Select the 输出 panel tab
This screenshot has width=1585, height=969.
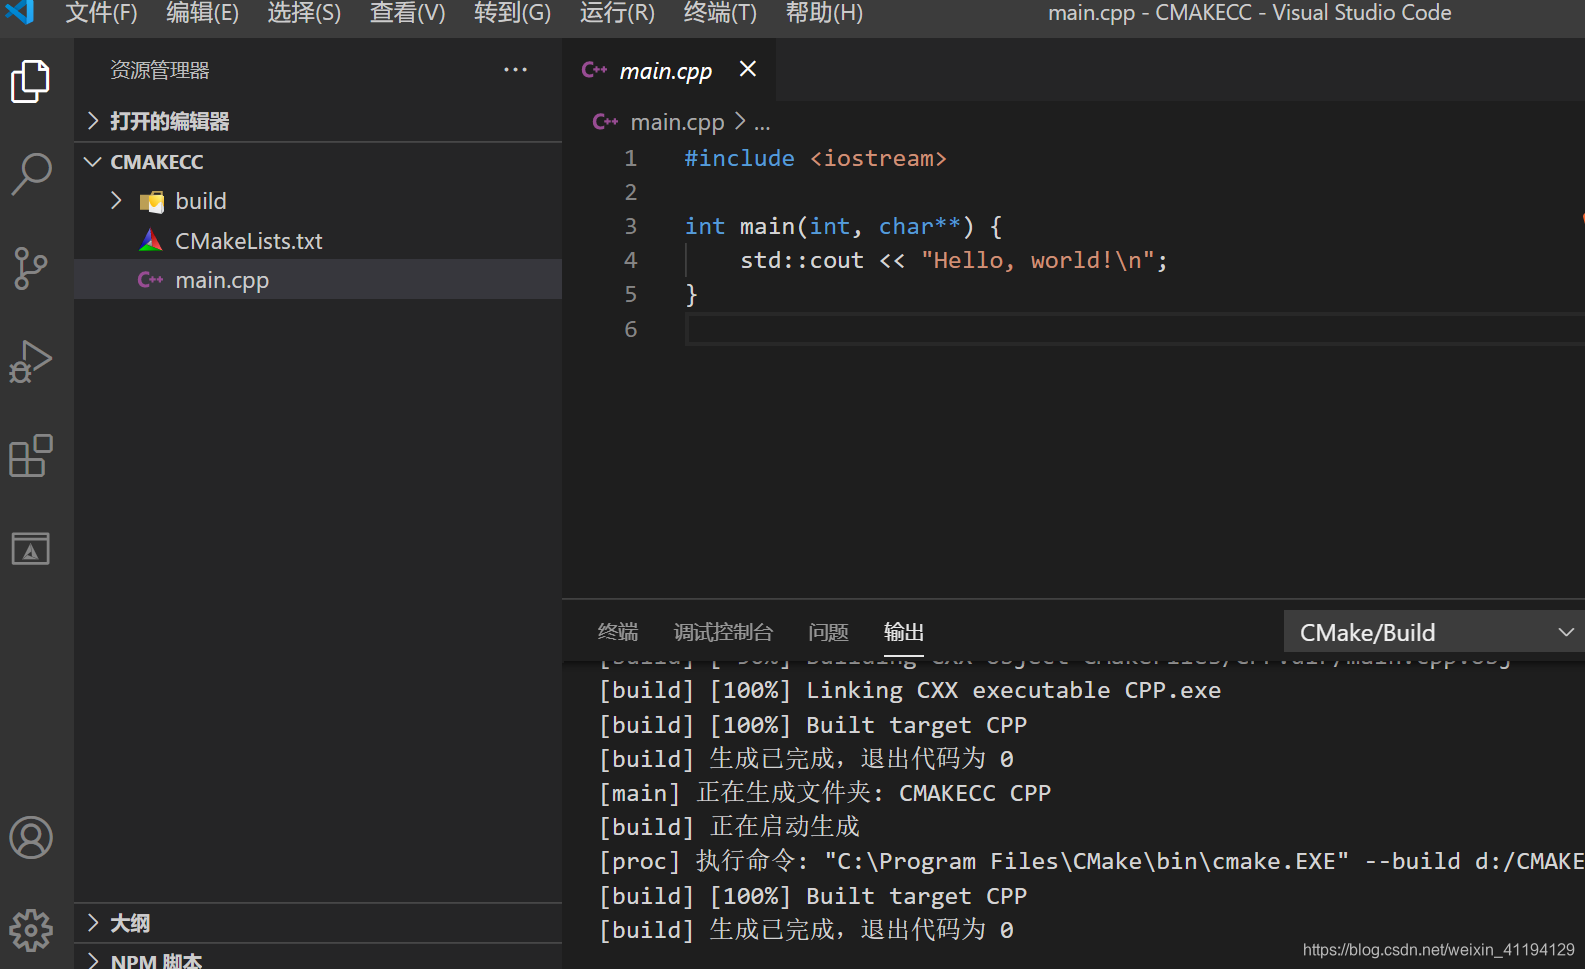click(903, 632)
